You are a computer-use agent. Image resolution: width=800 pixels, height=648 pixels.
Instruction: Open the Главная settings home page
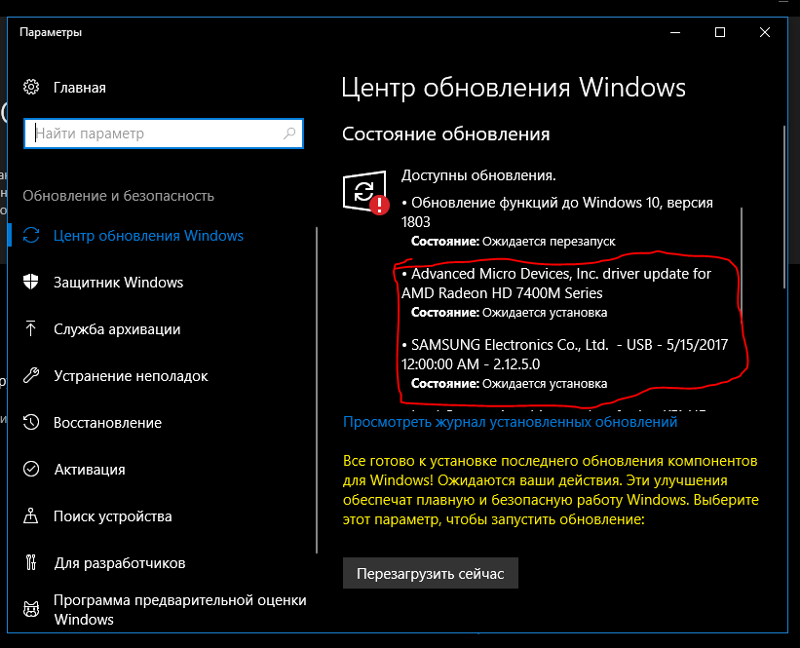pyautogui.click(x=80, y=88)
